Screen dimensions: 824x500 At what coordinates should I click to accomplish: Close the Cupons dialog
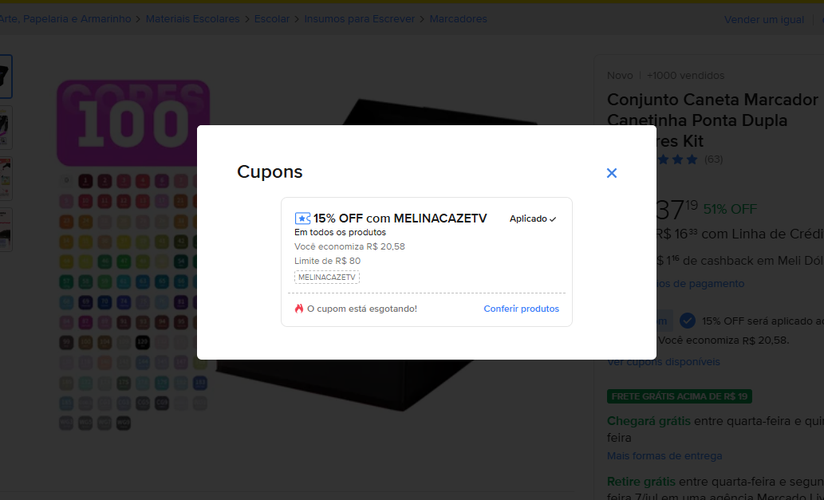(612, 173)
